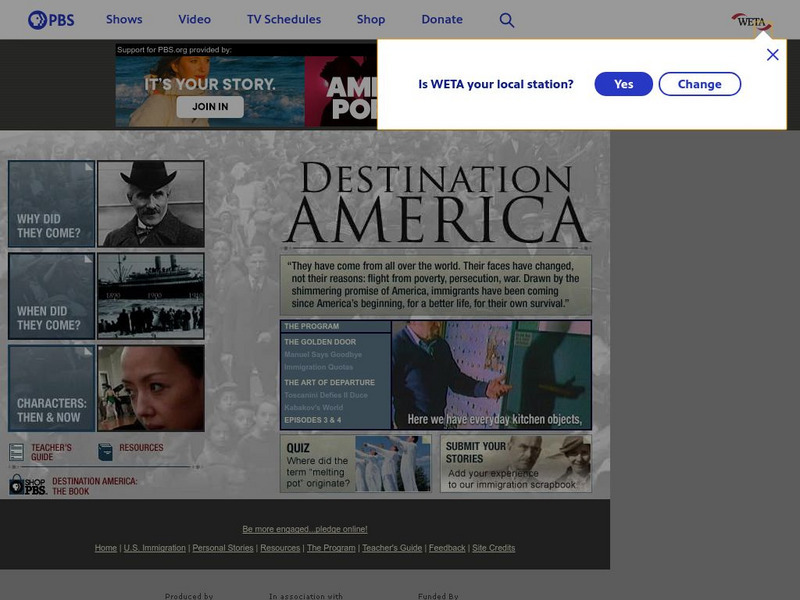Follow the Manuel Says Goodbye link
The width and height of the screenshot is (800, 600).
coord(323,355)
